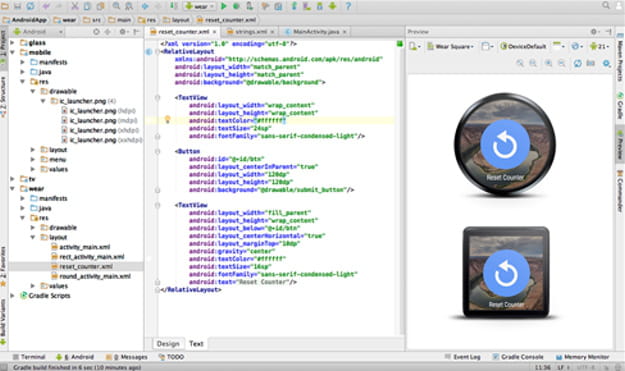Click the Preview refresh icon
625x371 pixels.
pyautogui.click(x=578, y=63)
